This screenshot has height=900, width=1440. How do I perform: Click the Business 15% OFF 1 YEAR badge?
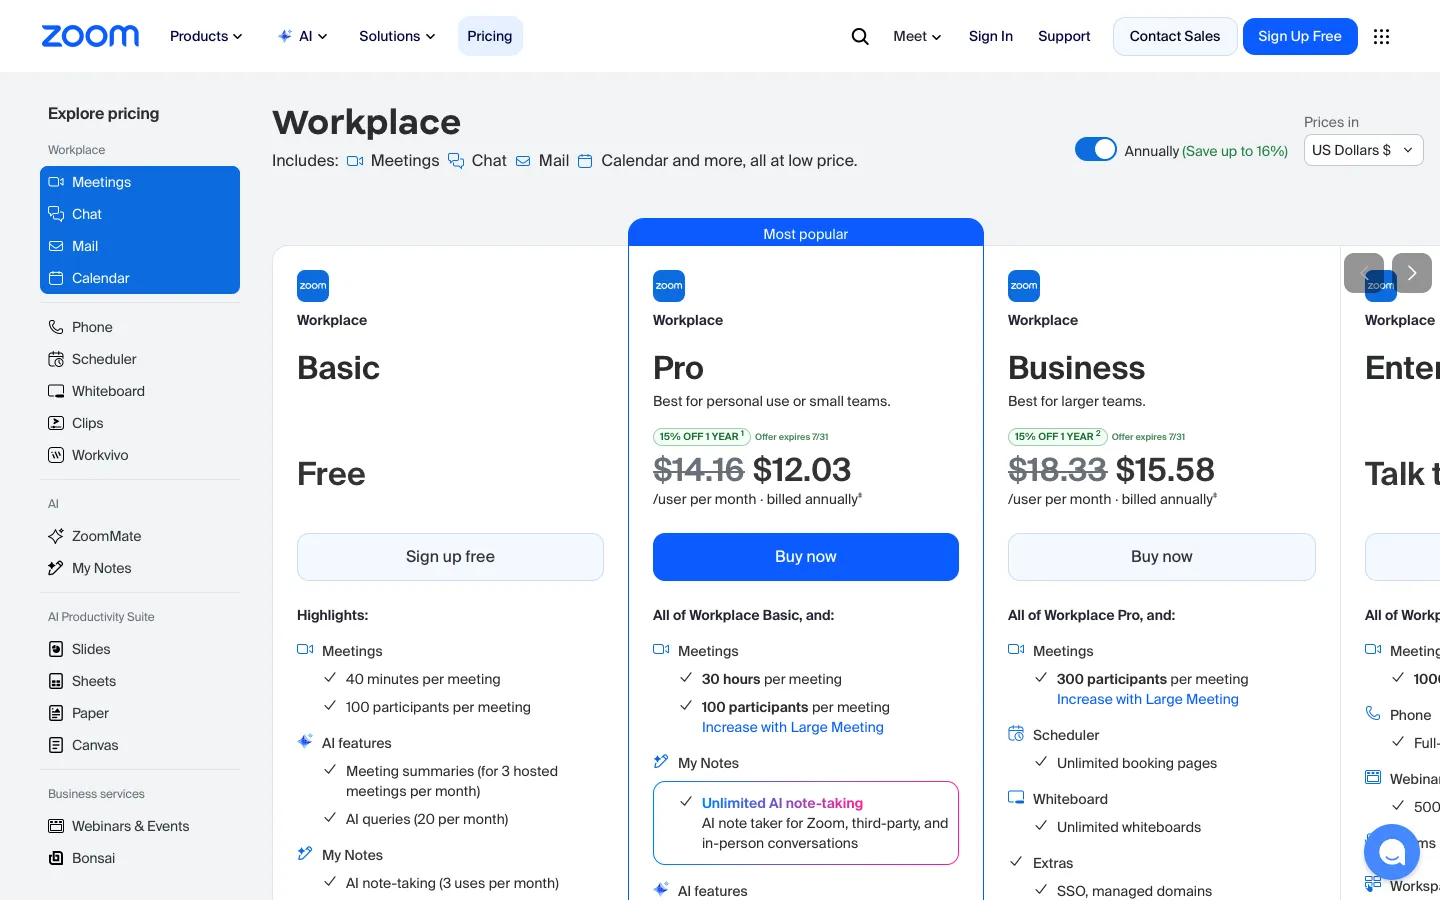[x=1057, y=436]
